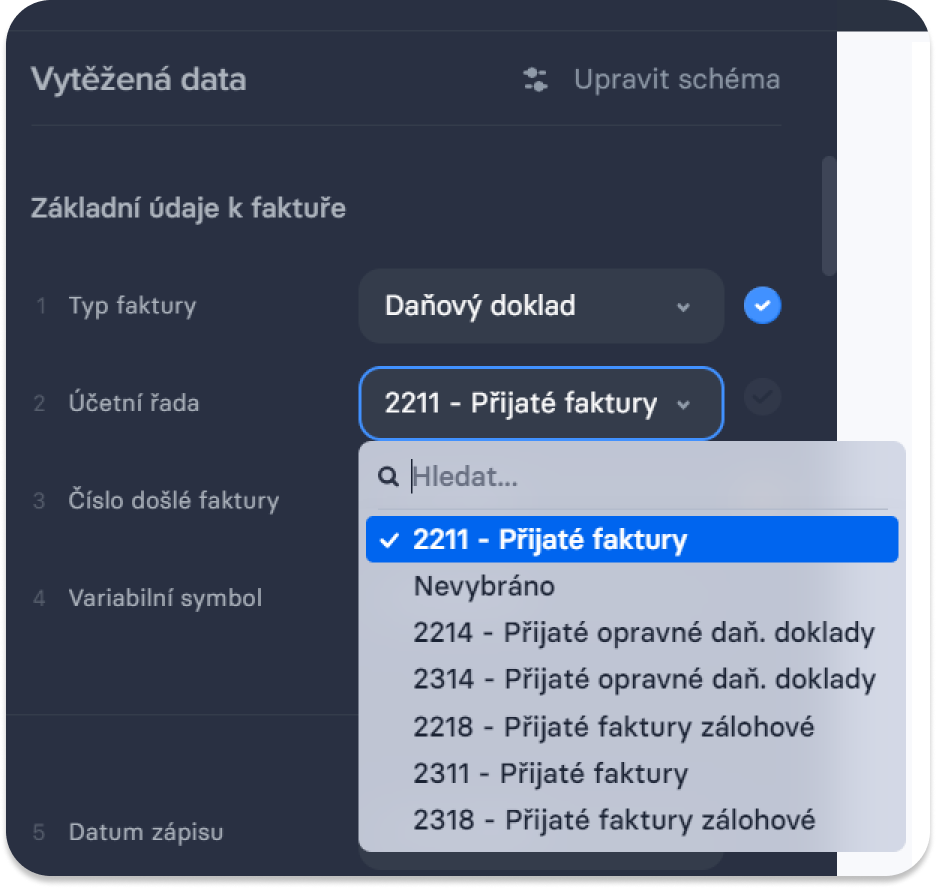
Task: Click the search magnifier icon
Action: (388, 476)
